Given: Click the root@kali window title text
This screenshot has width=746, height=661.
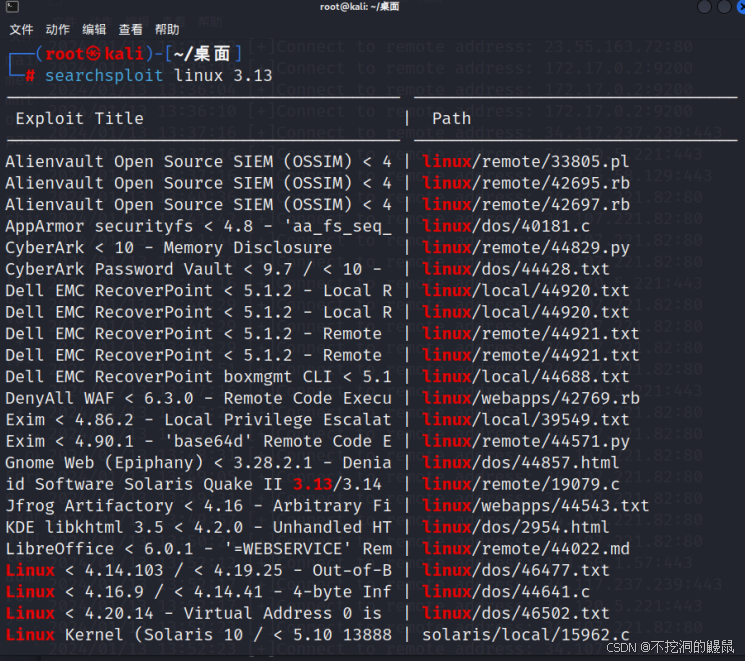Looking at the screenshot, I should [360, 7].
